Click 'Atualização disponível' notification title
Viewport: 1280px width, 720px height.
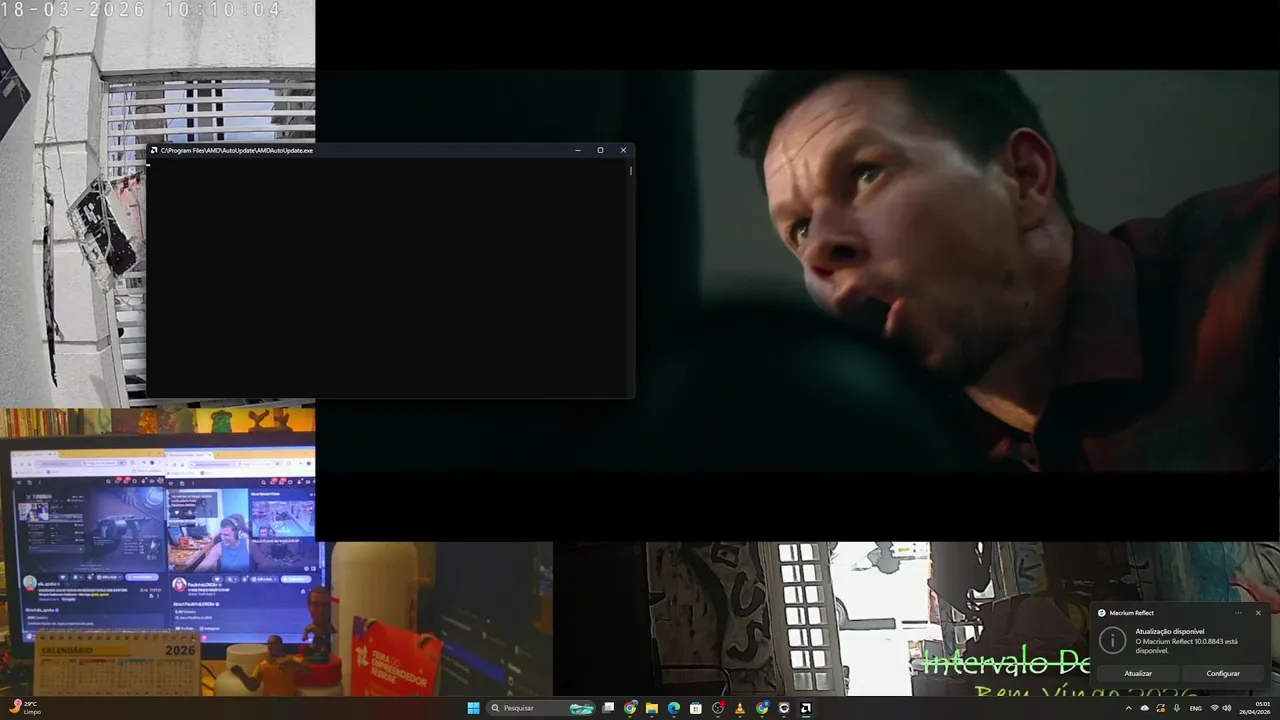pos(1170,631)
